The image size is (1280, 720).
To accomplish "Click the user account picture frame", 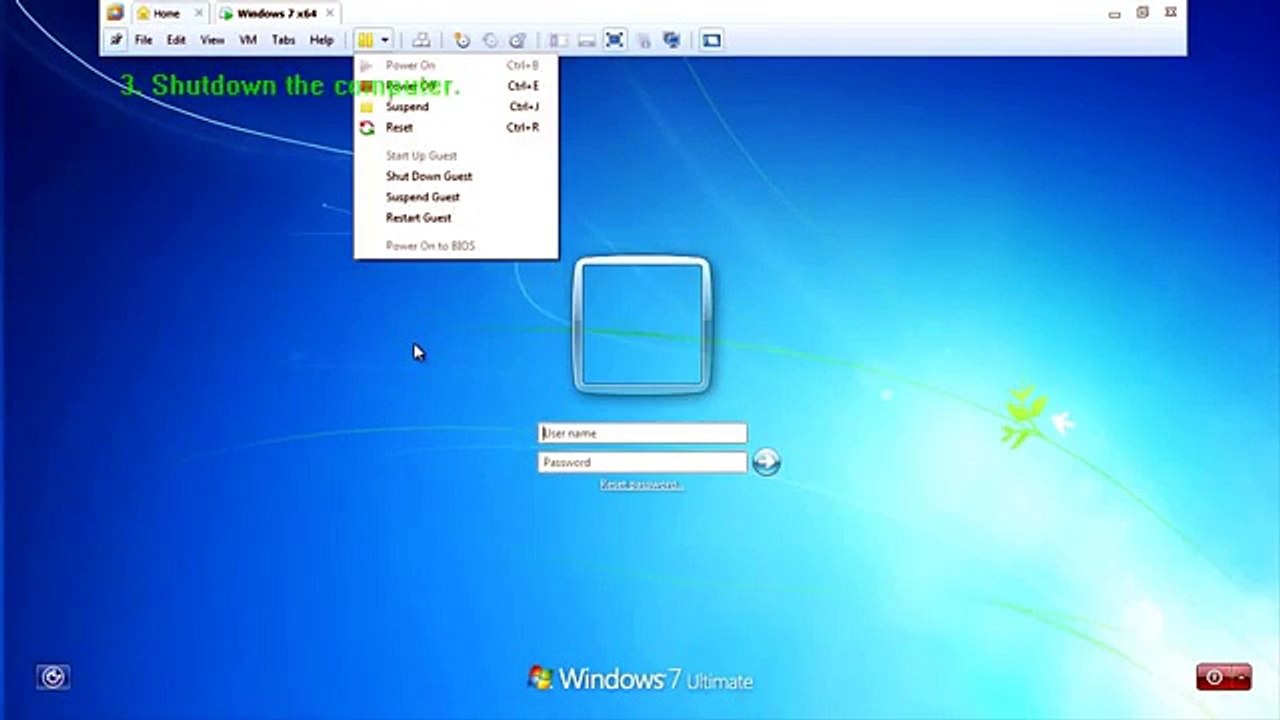I will [642, 325].
